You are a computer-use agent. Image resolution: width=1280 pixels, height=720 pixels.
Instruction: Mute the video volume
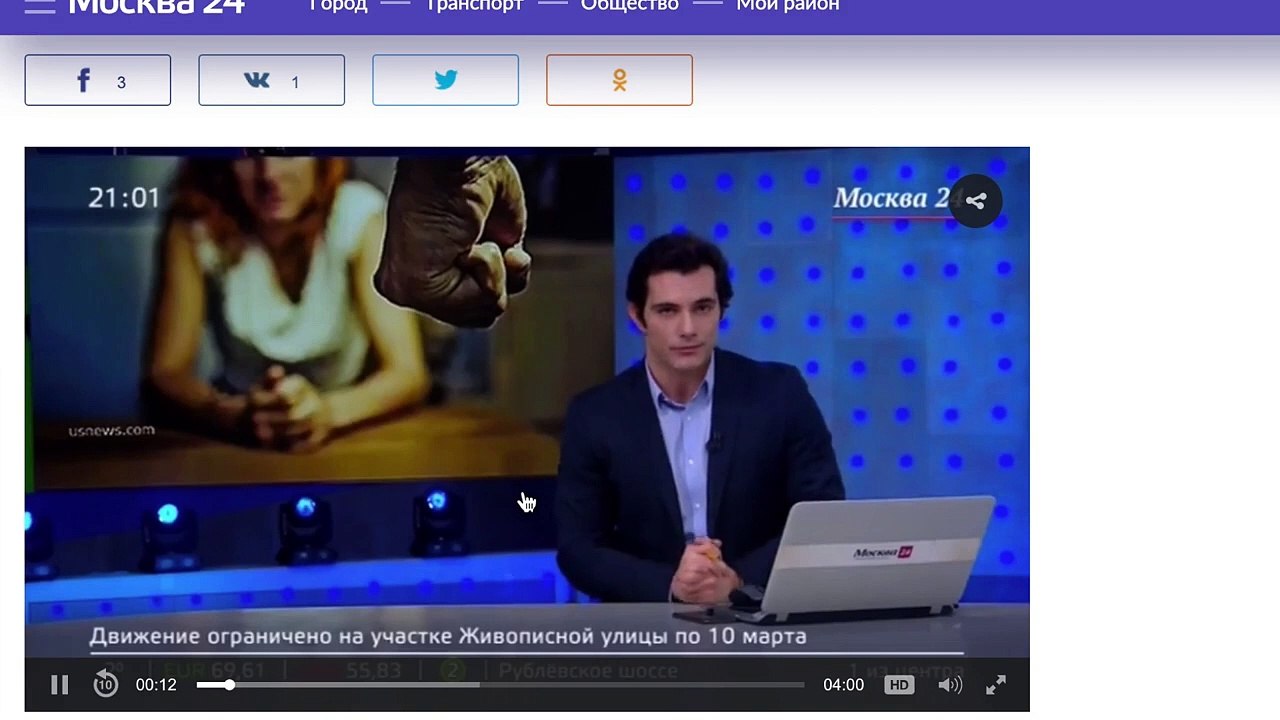pyautogui.click(x=950, y=685)
